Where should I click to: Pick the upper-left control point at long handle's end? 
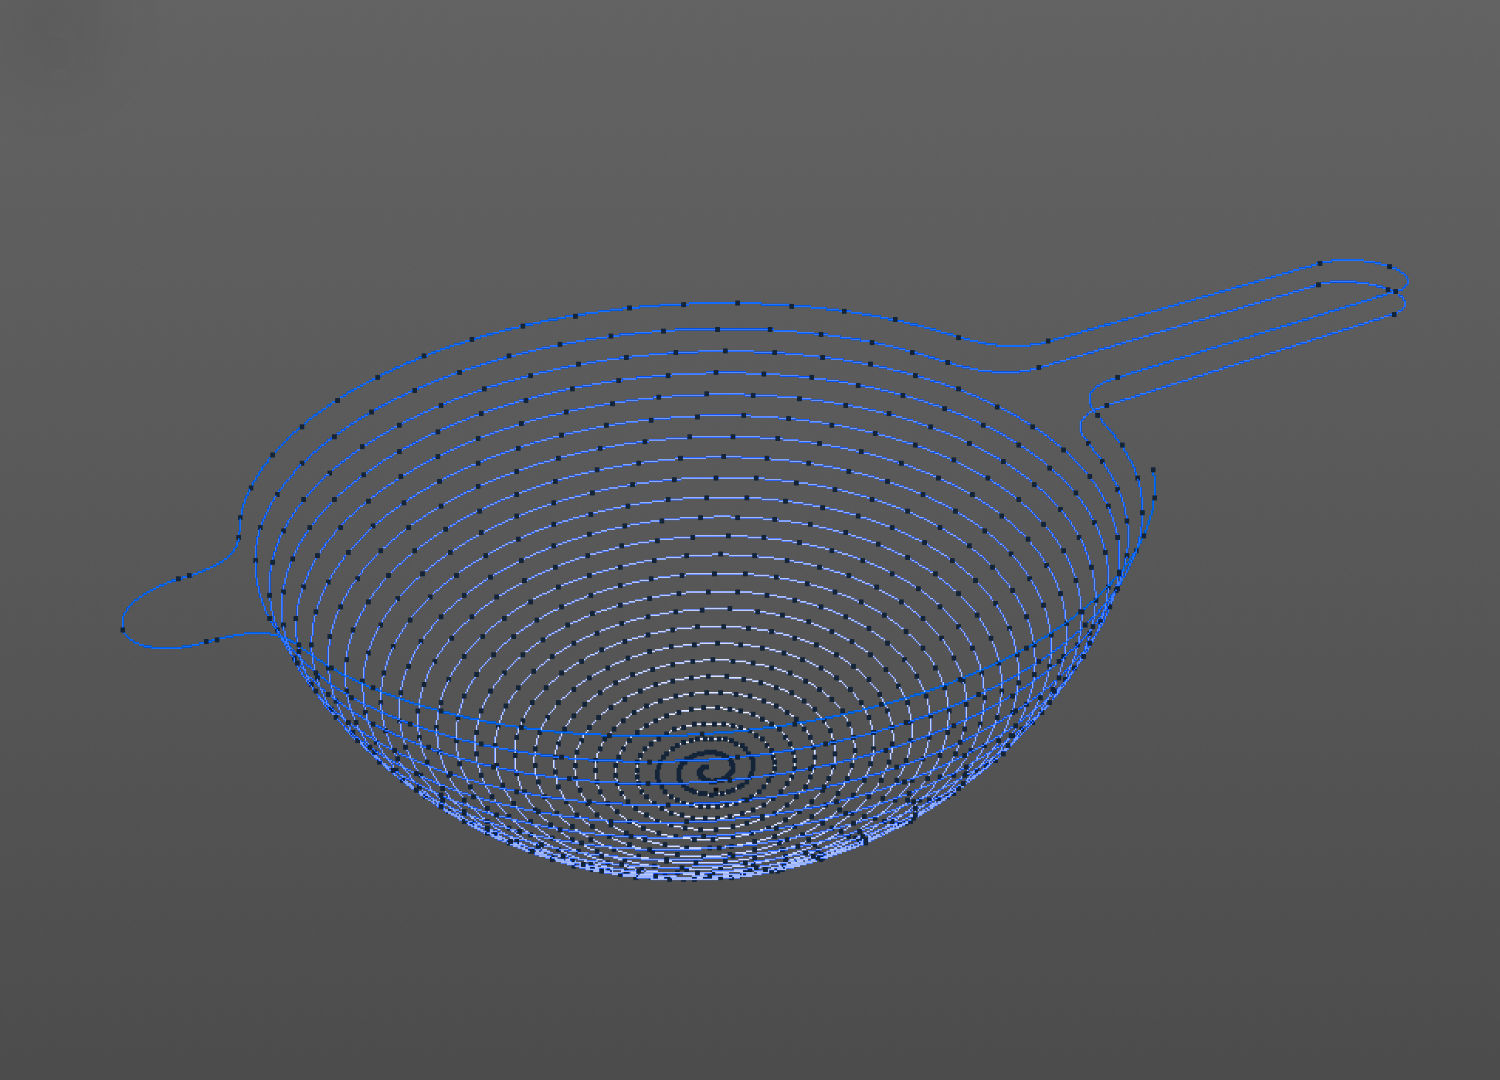coord(1320,263)
